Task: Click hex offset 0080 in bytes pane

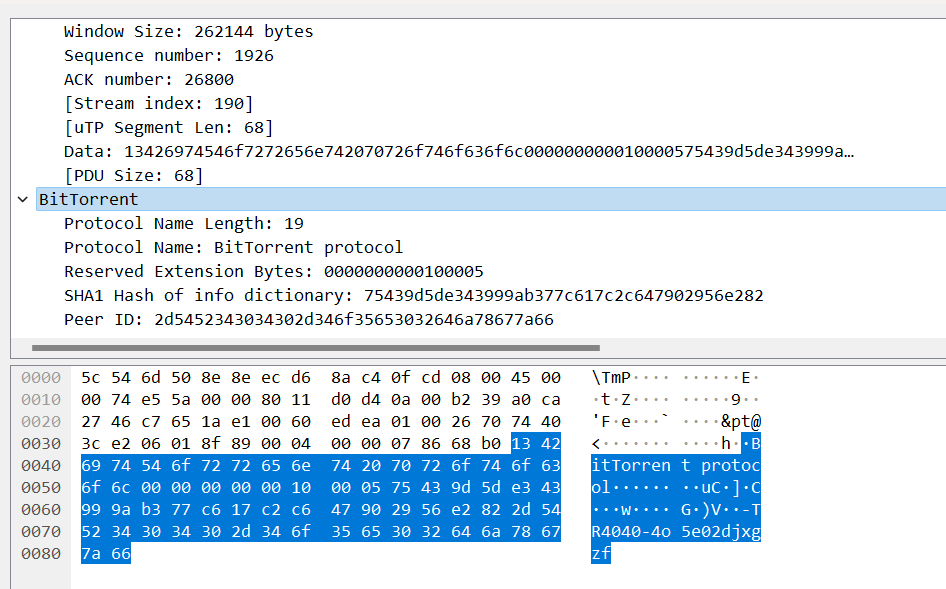Action: point(41,554)
